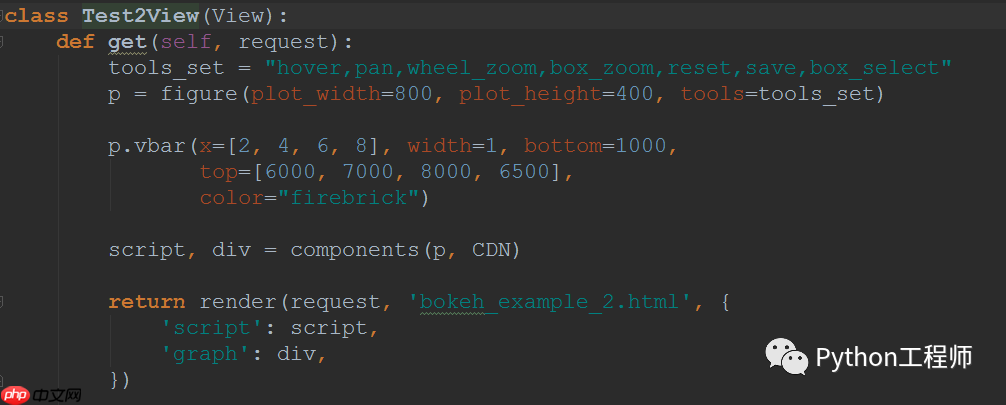Click the "figure" function call
The width and height of the screenshot is (1006, 405).
coord(199,95)
